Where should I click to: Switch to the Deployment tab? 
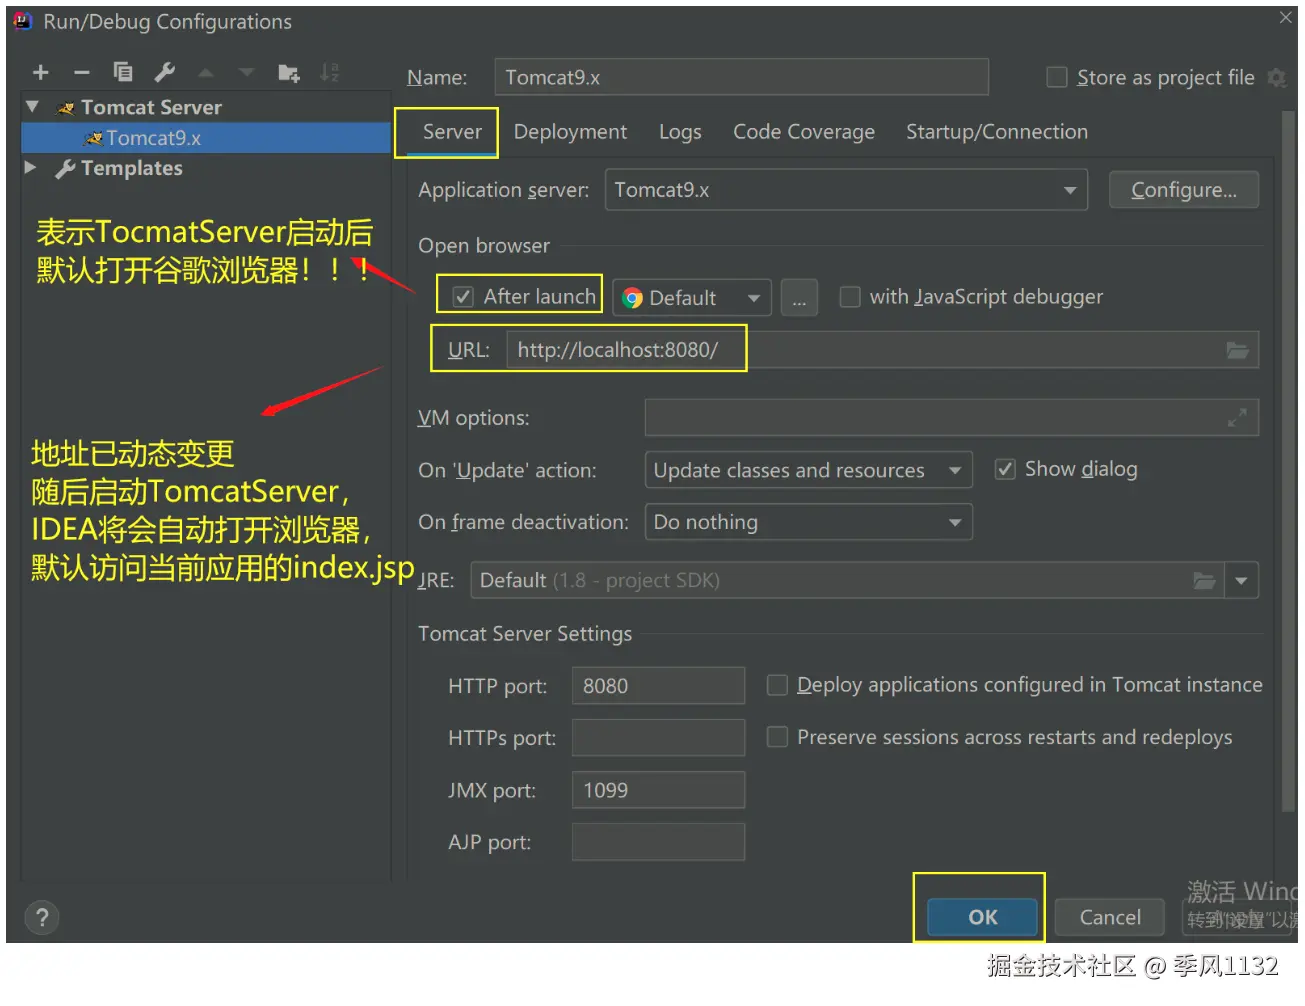pos(570,132)
